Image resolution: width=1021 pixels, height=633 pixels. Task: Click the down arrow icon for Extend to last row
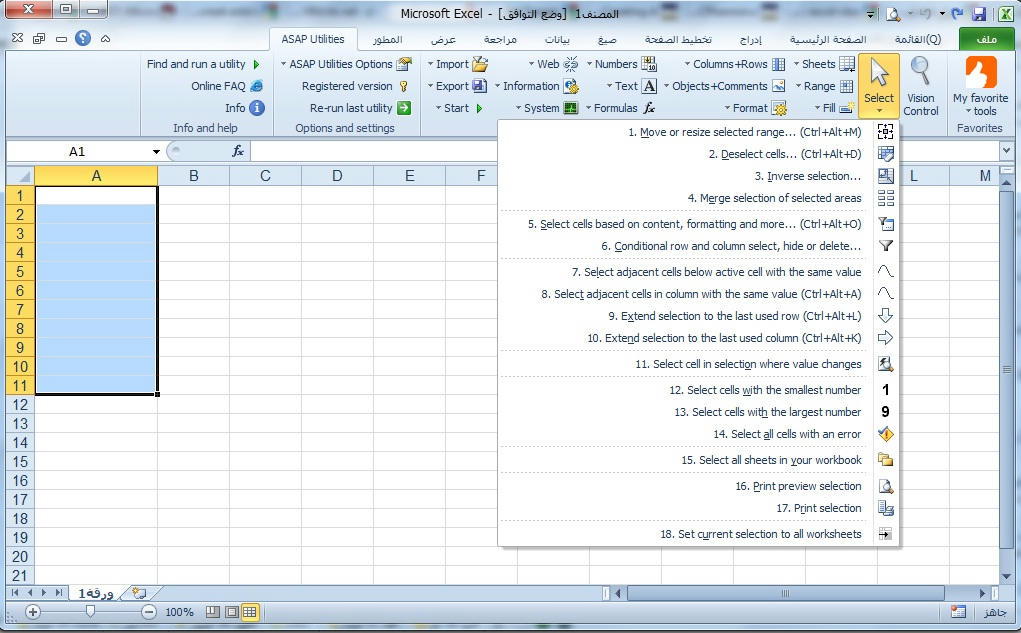885,316
